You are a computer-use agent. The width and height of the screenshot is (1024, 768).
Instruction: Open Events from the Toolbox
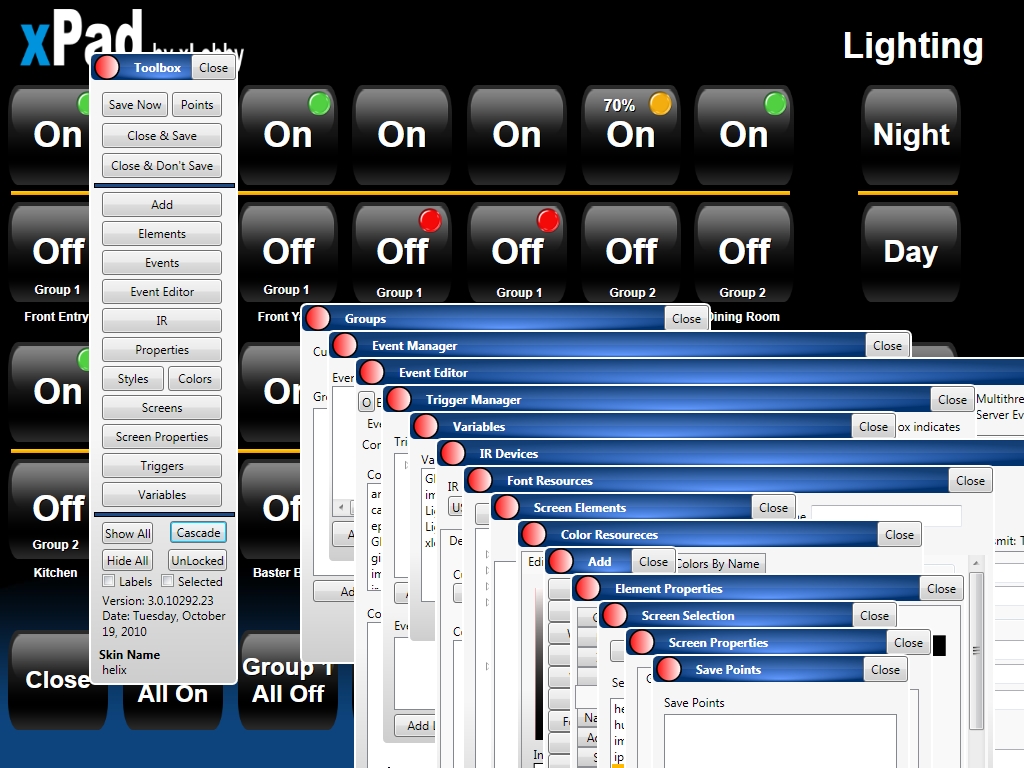pos(162,263)
